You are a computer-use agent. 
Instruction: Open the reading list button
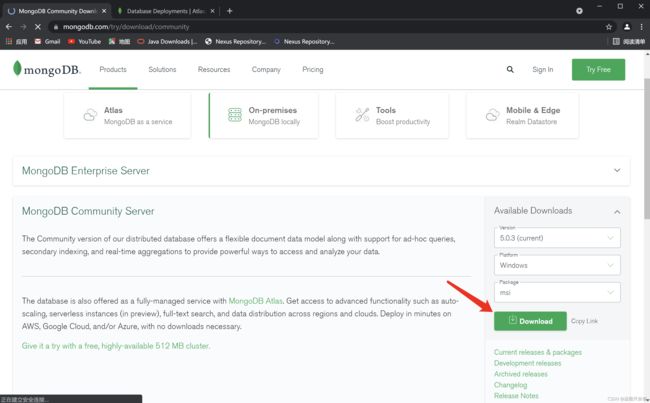(628, 41)
